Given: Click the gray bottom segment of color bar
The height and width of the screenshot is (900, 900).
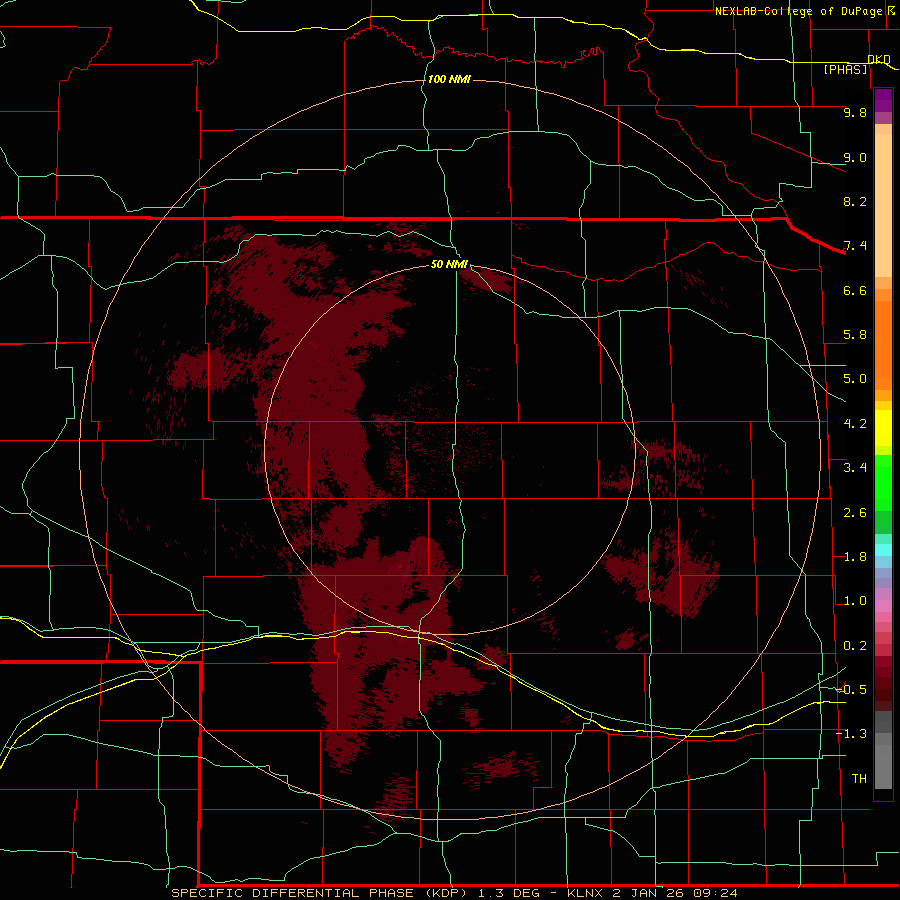Looking at the screenshot, I should (x=883, y=766).
